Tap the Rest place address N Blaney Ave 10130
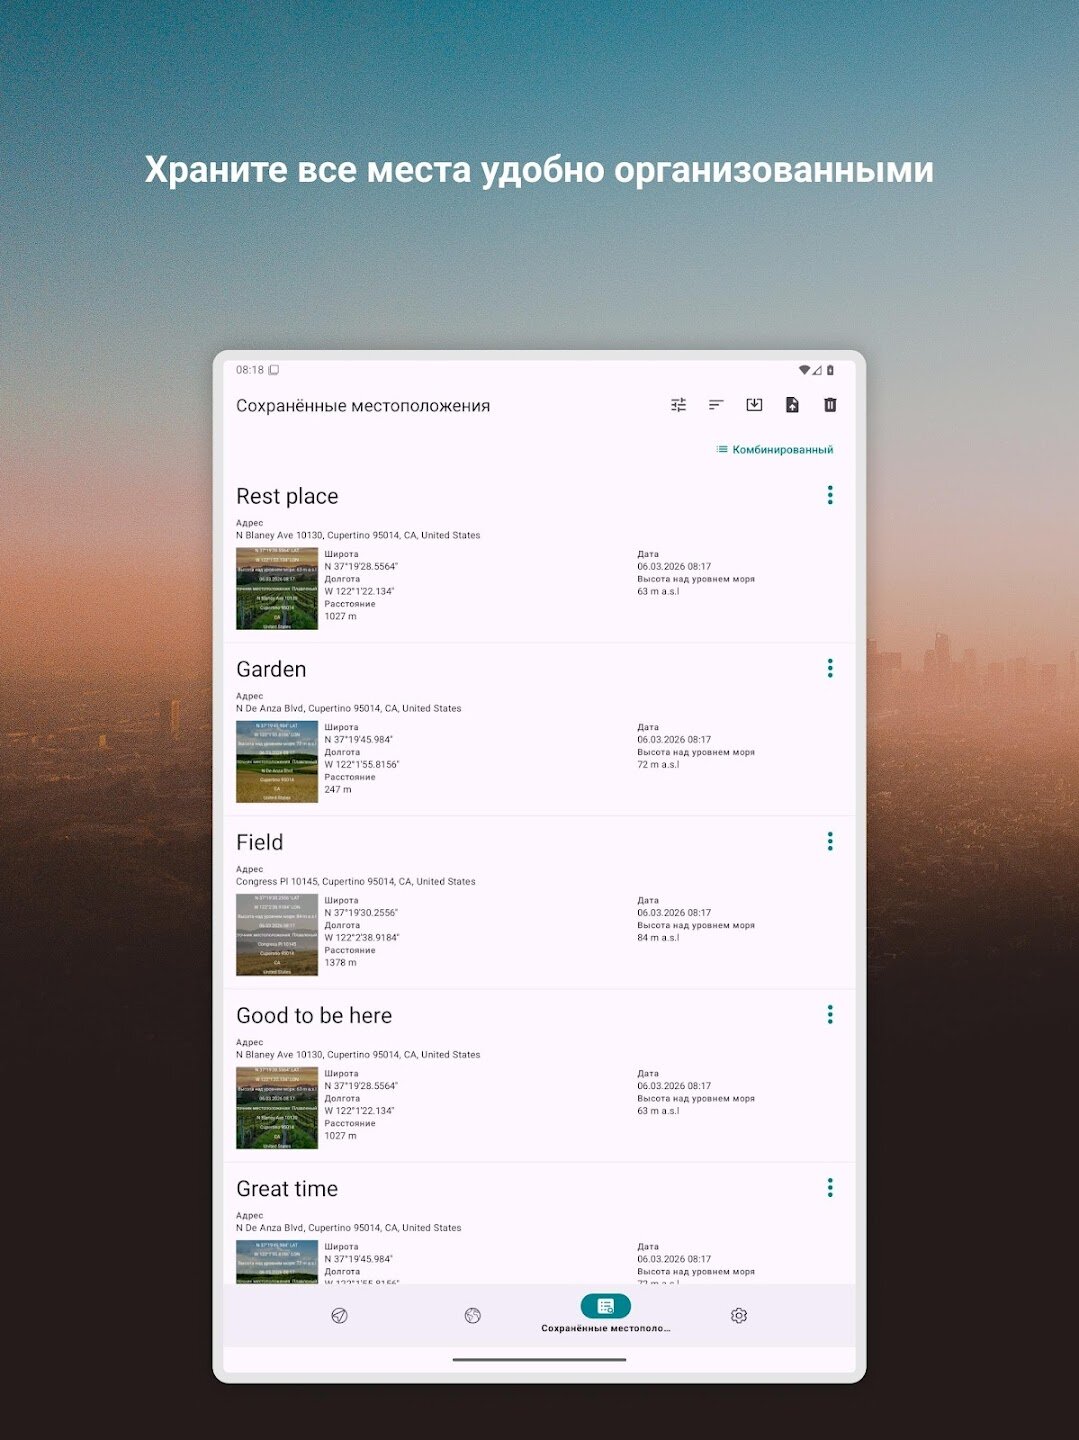The width and height of the screenshot is (1079, 1440). click(x=358, y=535)
